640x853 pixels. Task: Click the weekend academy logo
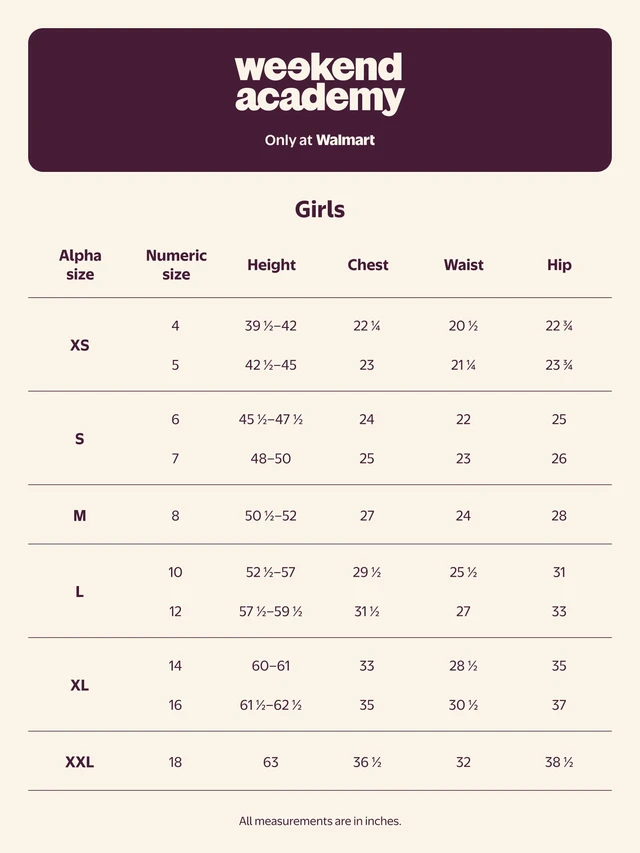pyautogui.click(x=319, y=83)
